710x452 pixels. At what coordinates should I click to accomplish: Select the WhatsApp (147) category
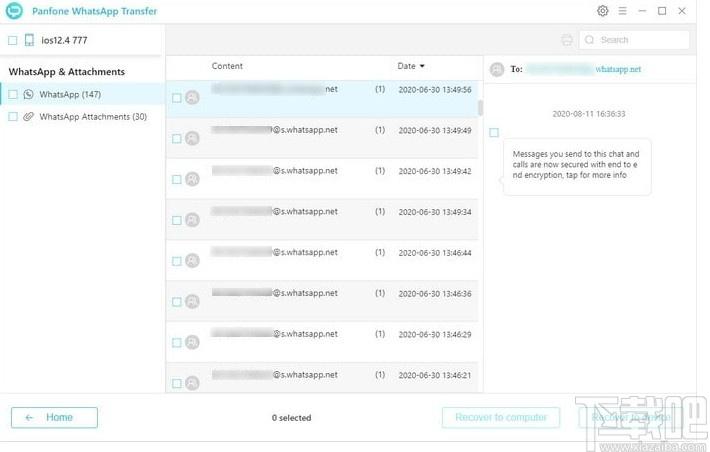[70, 94]
